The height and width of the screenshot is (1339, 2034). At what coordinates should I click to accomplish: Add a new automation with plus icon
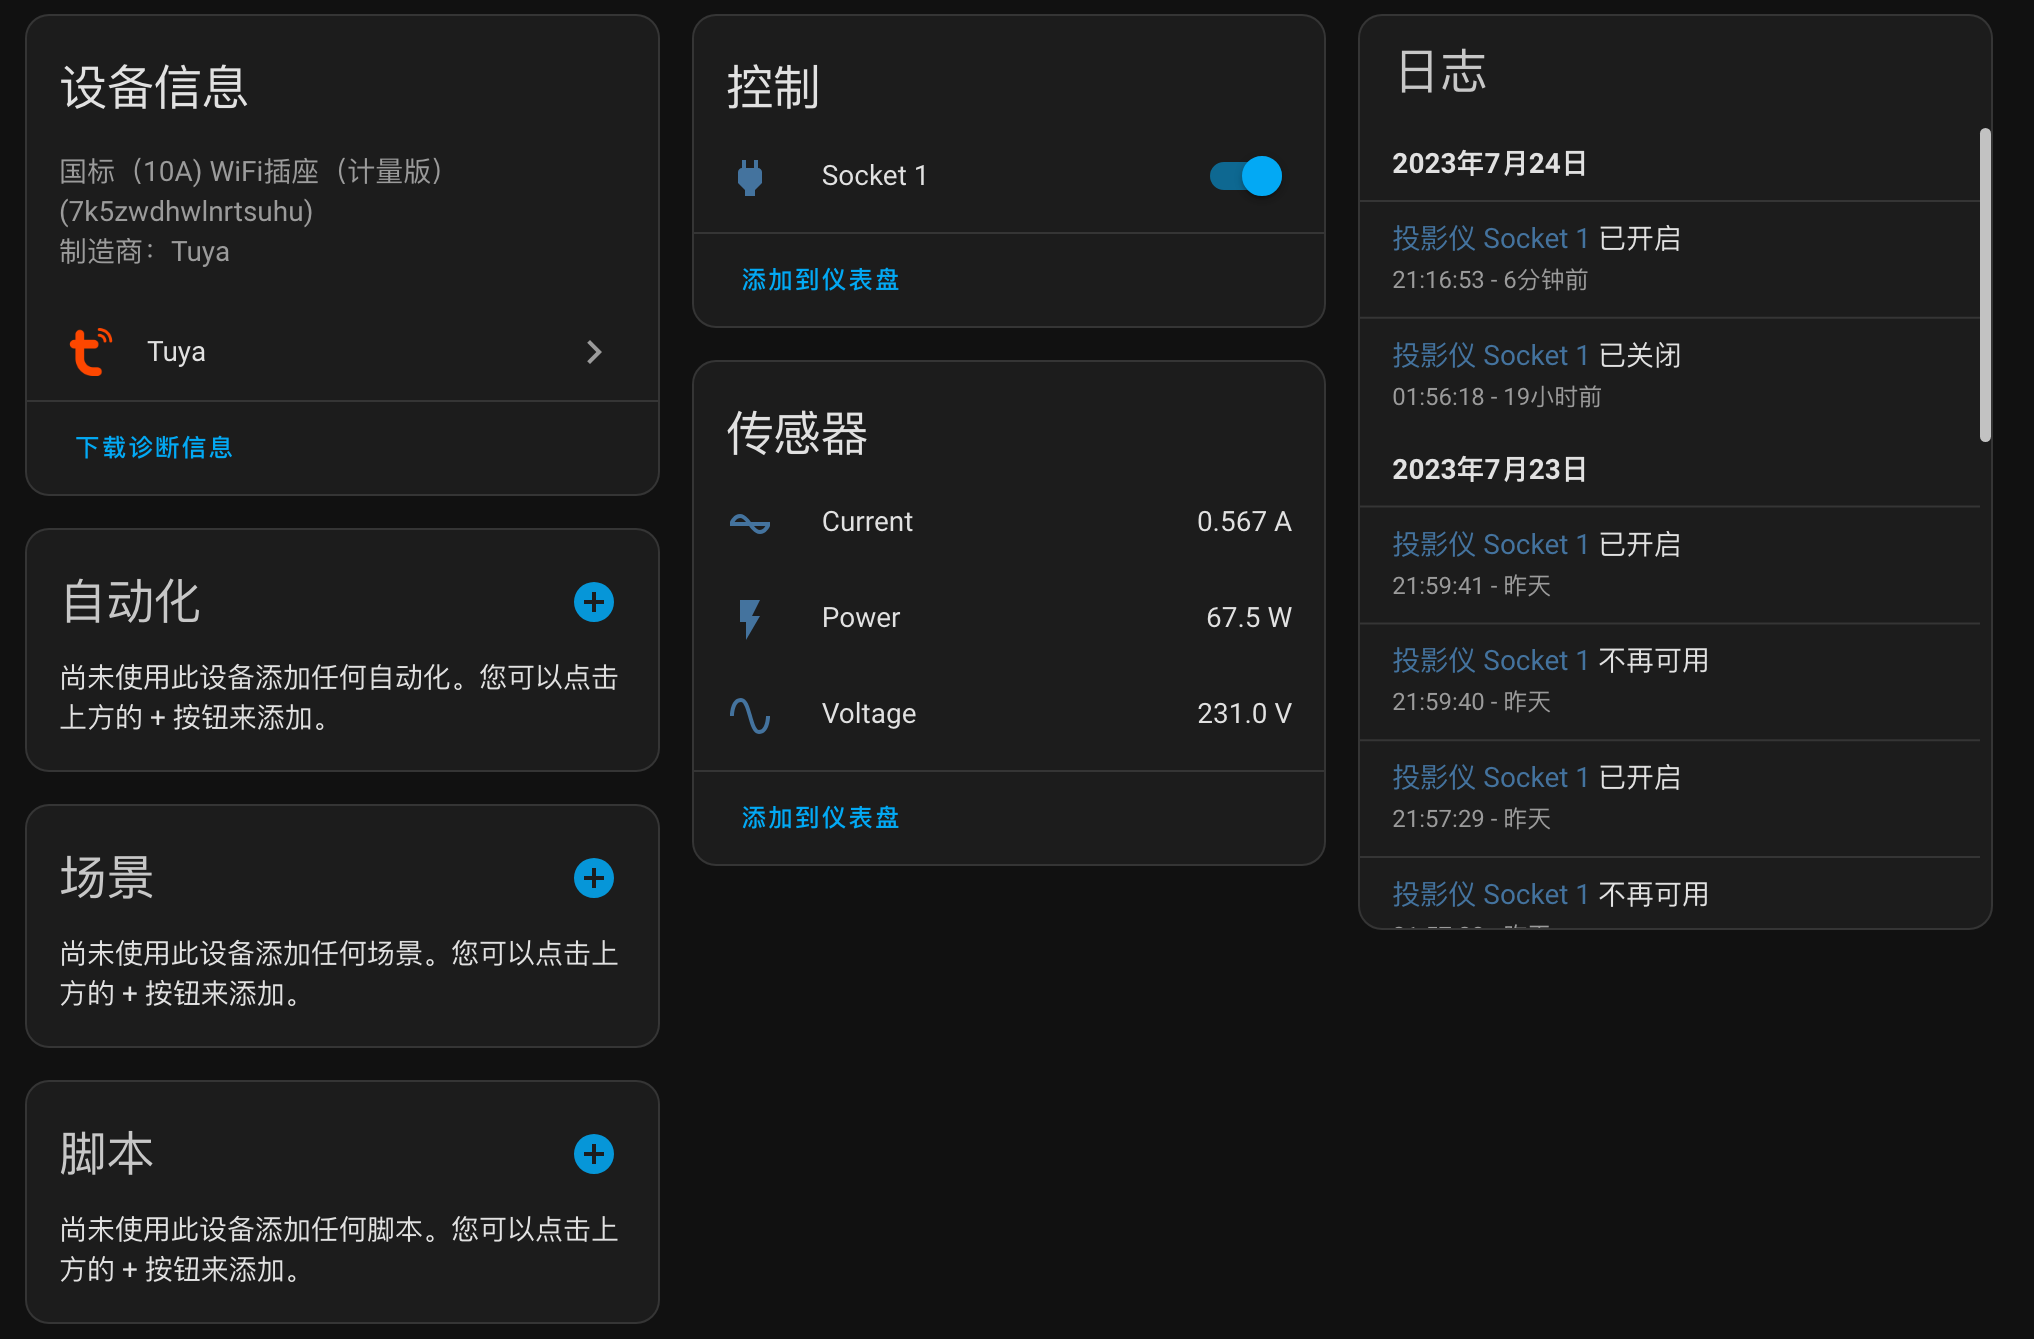[x=594, y=602]
